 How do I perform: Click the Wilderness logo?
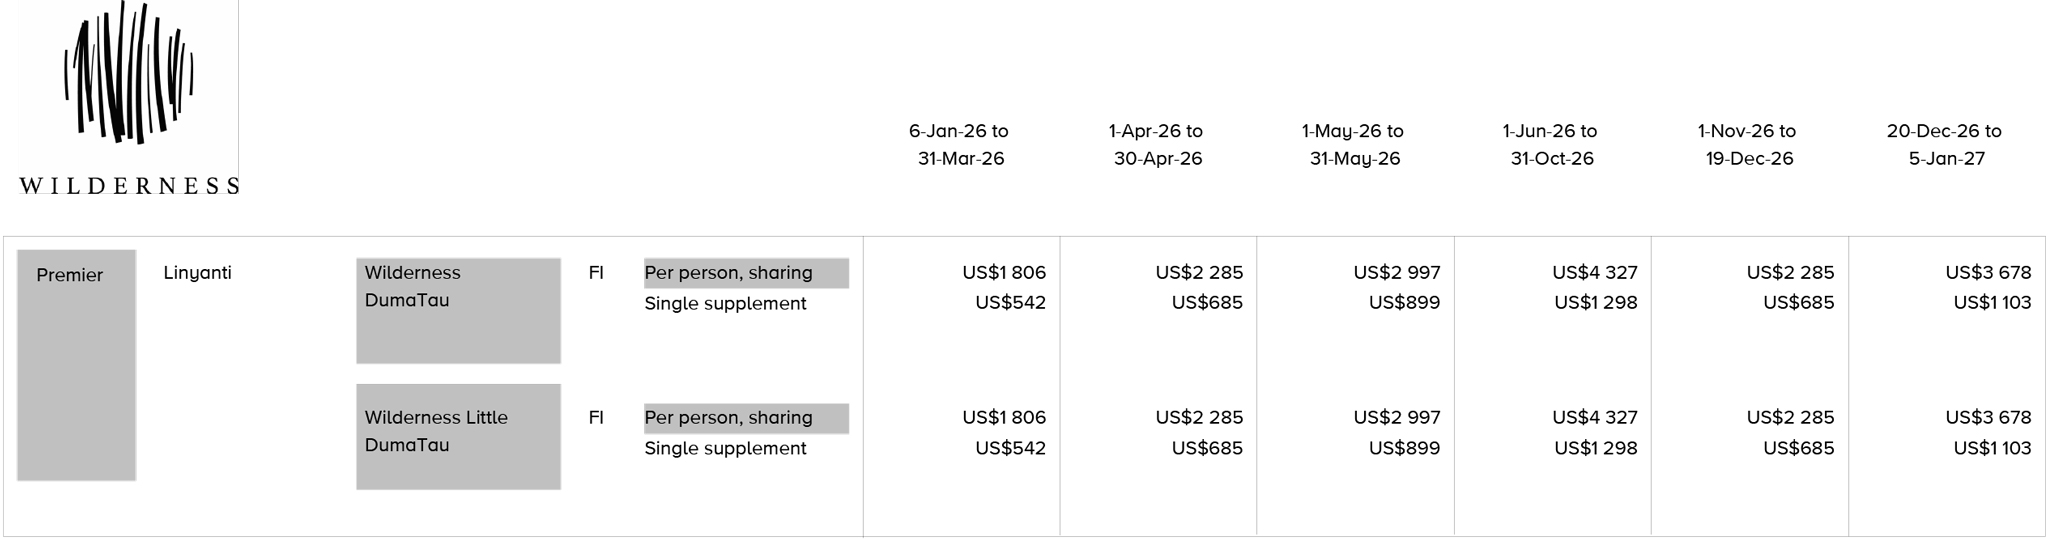128,98
